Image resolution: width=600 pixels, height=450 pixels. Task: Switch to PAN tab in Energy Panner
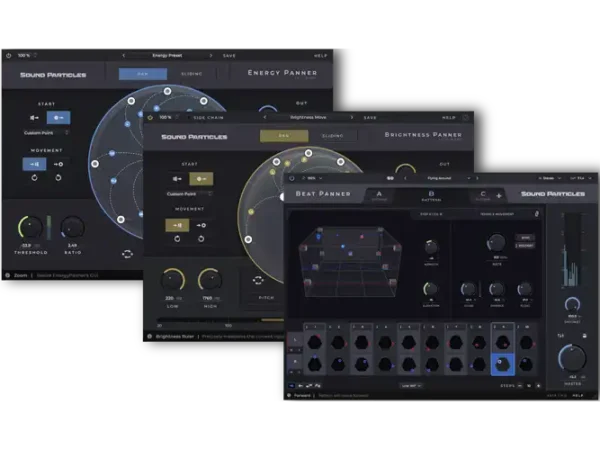[x=143, y=74]
